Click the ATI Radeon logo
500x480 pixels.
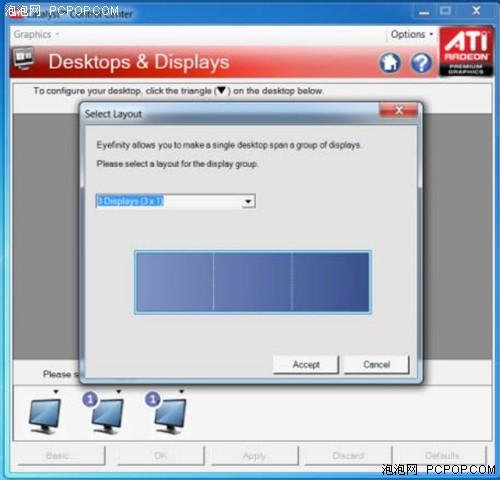coord(466,52)
